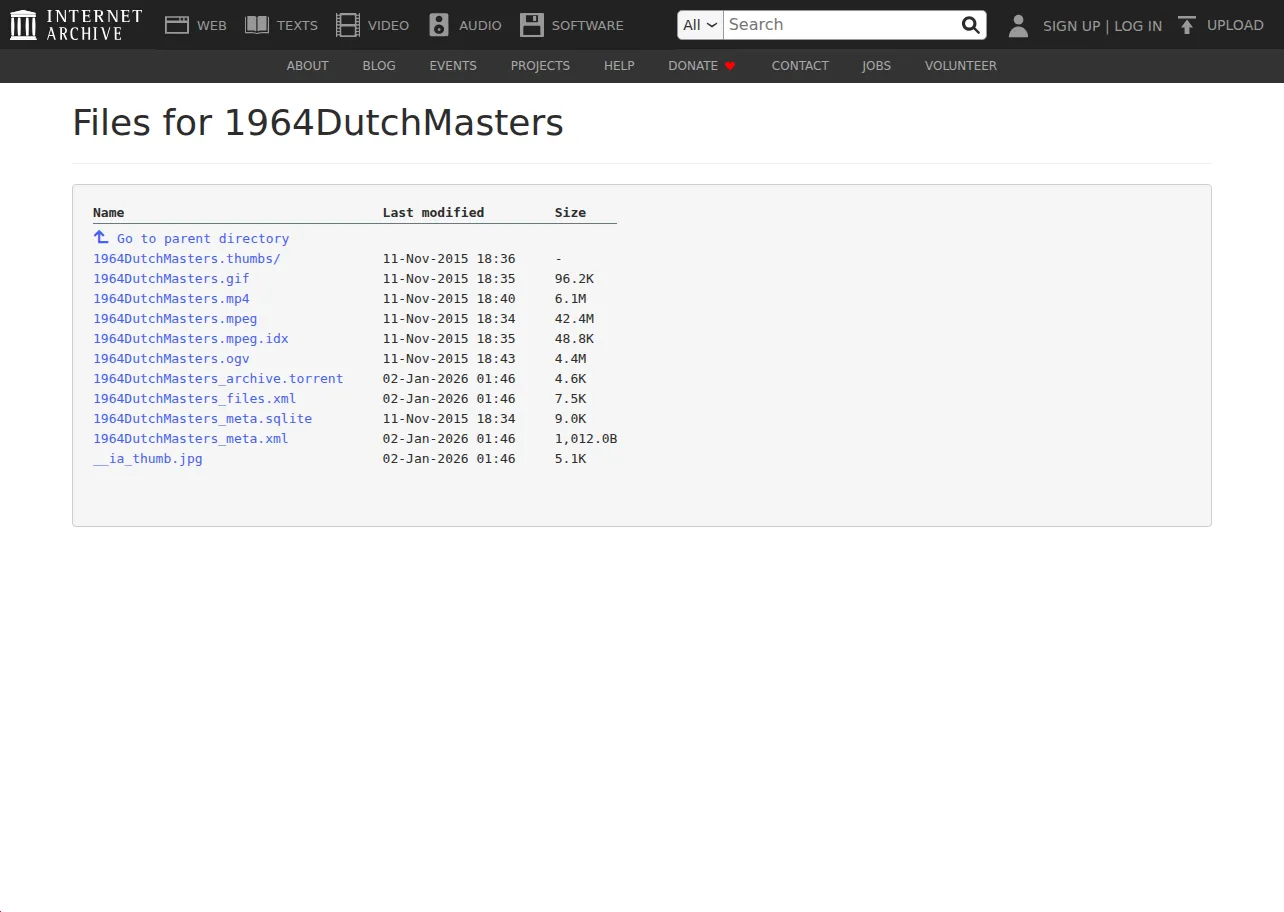Expand the All search scope dropdown
Viewport: 1284px width, 912px height.
click(700, 25)
